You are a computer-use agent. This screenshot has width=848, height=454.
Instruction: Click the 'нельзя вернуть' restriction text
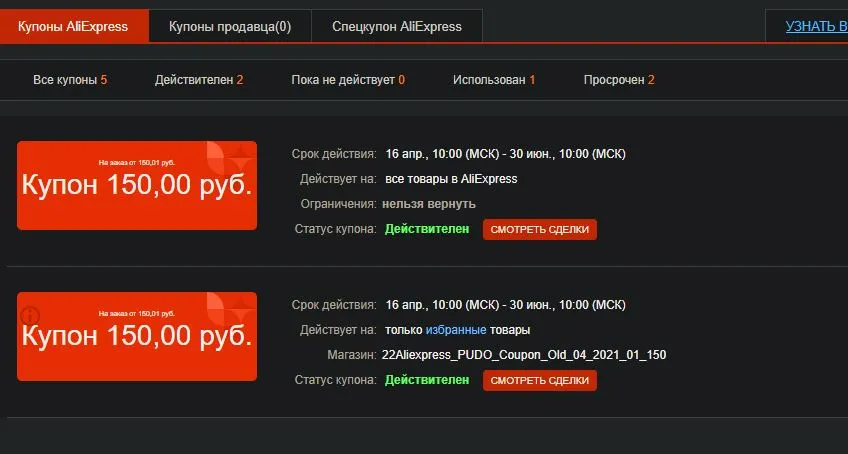click(429, 204)
